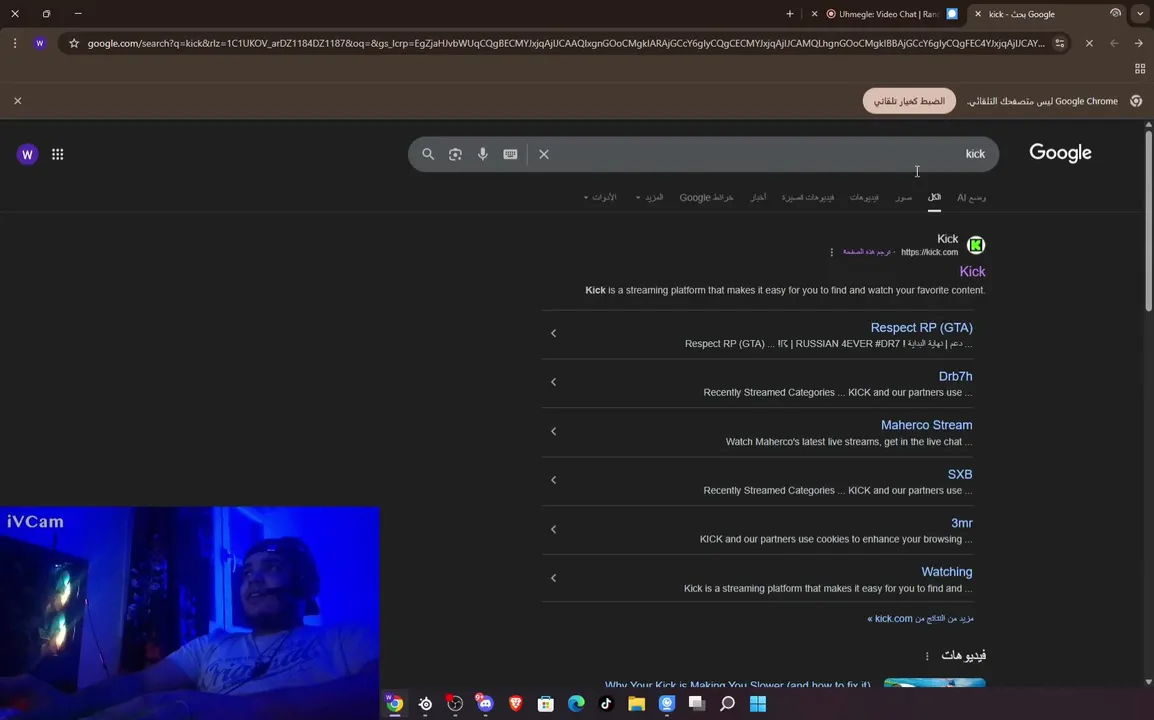Start voice search with the microphone icon
This screenshot has height=720, width=1154.
(482, 154)
